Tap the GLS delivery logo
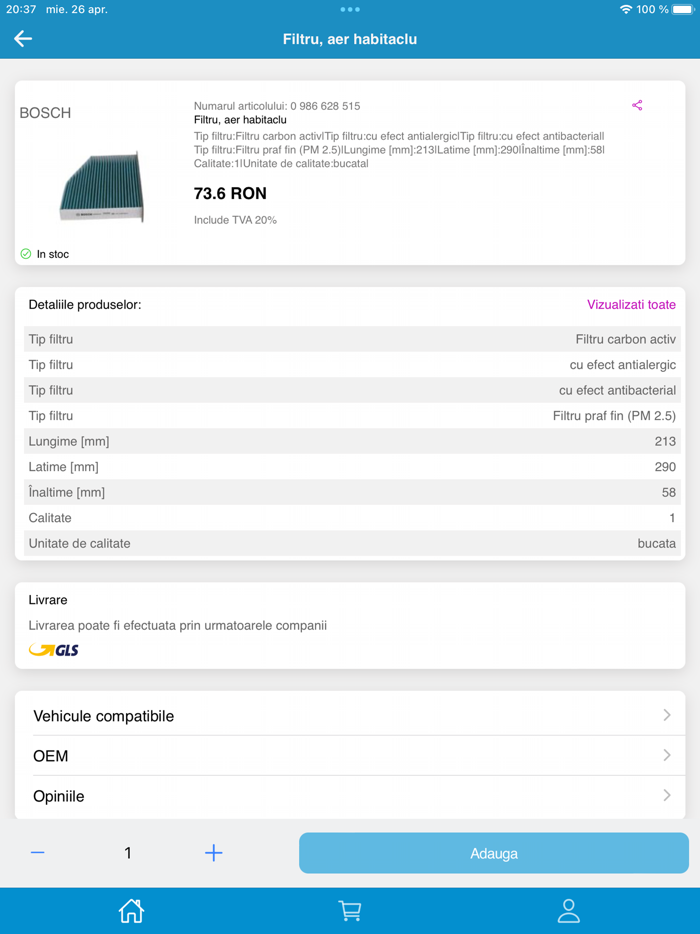 pos(54,650)
